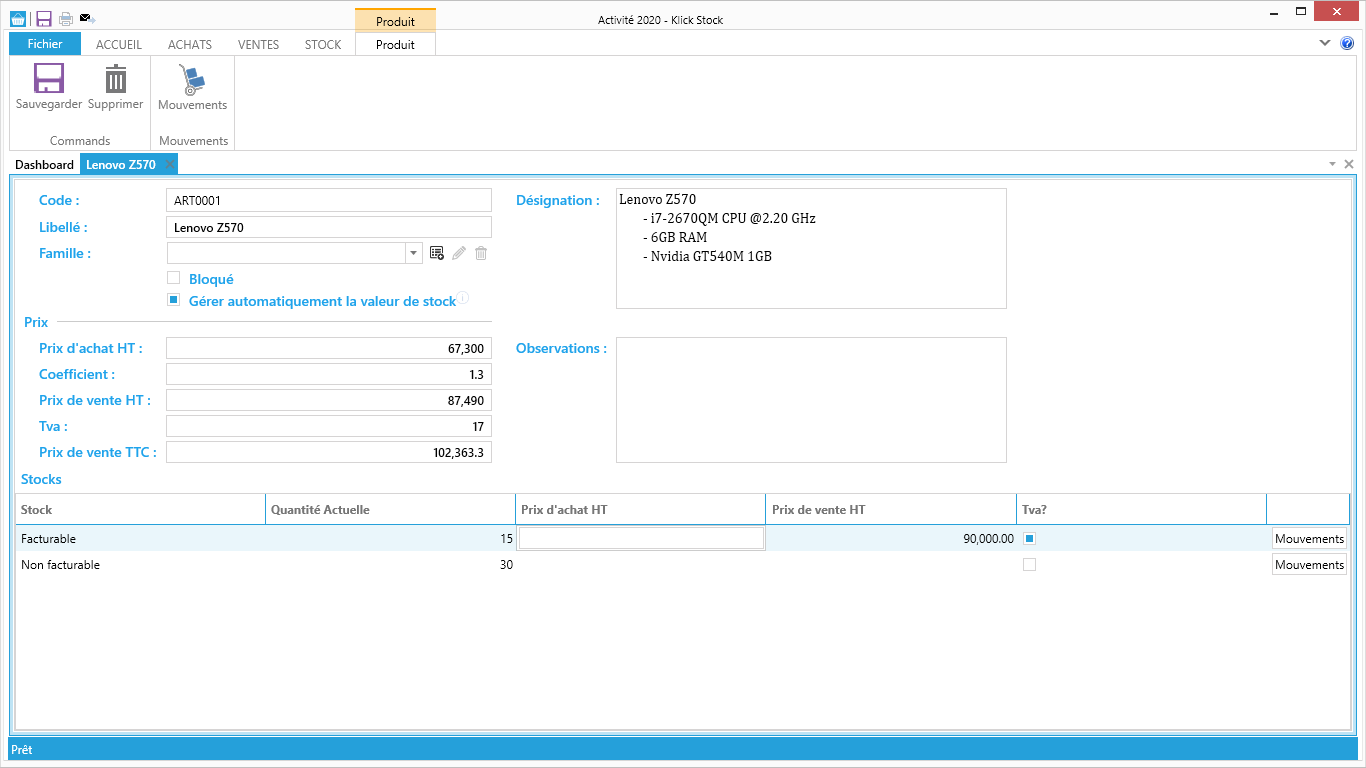Collapse the ribbon with chevron arrow
Image resolution: width=1366 pixels, height=768 pixels.
(1325, 43)
